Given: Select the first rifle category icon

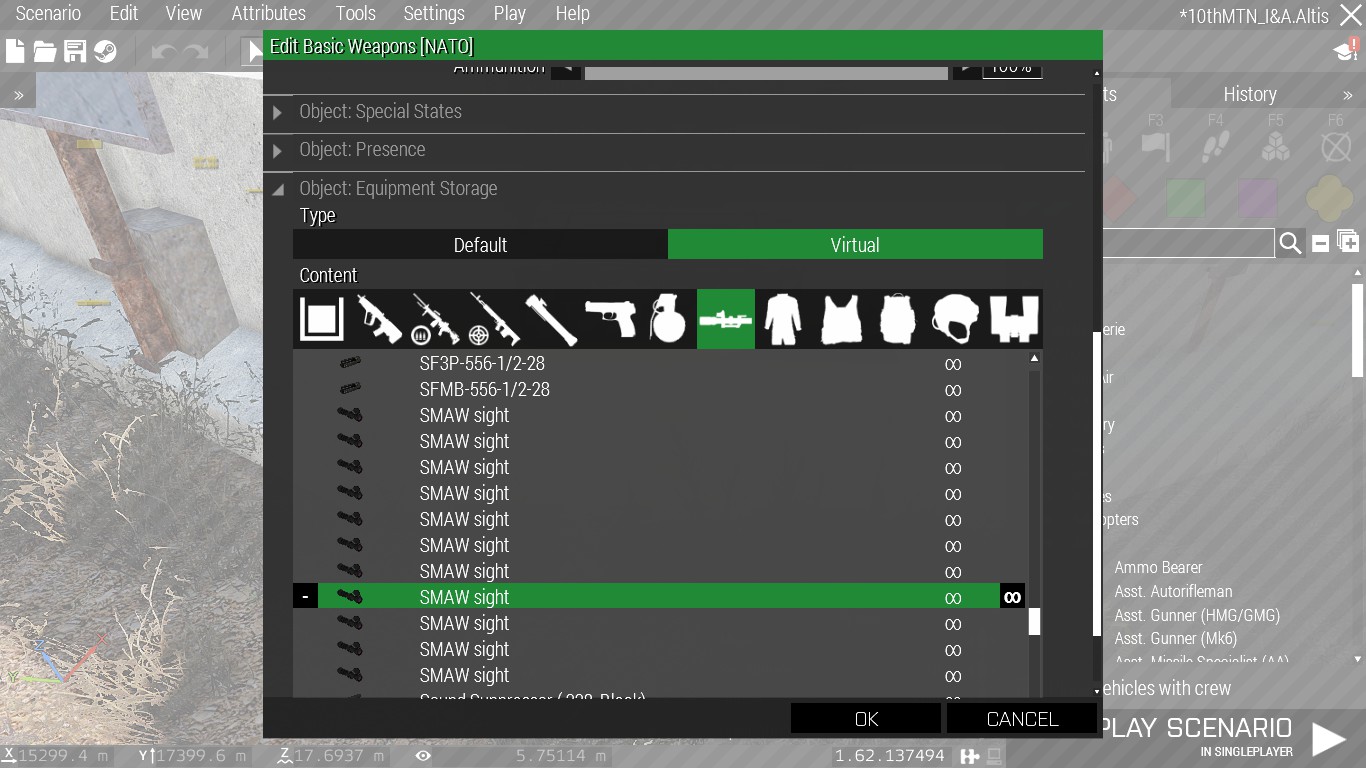Looking at the screenshot, I should pos(379,319).
